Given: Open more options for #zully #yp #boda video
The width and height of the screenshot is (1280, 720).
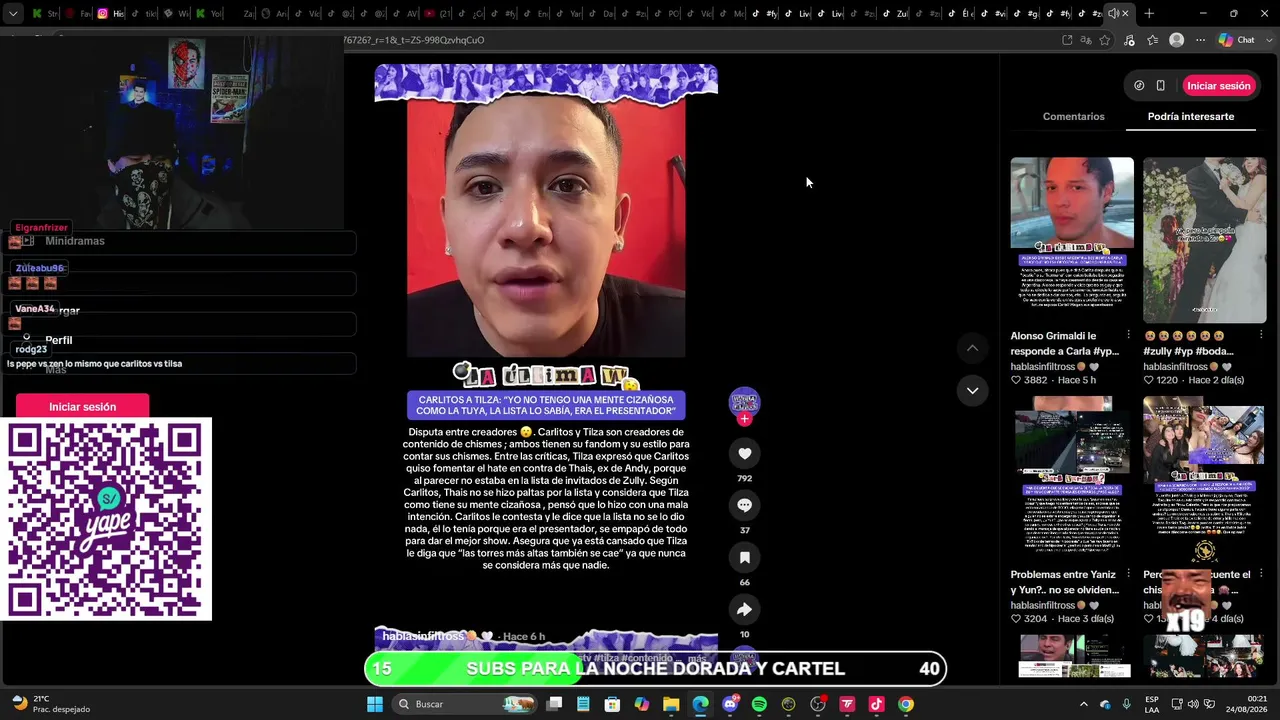Looking at the screenshot, I should [1261, 335].
